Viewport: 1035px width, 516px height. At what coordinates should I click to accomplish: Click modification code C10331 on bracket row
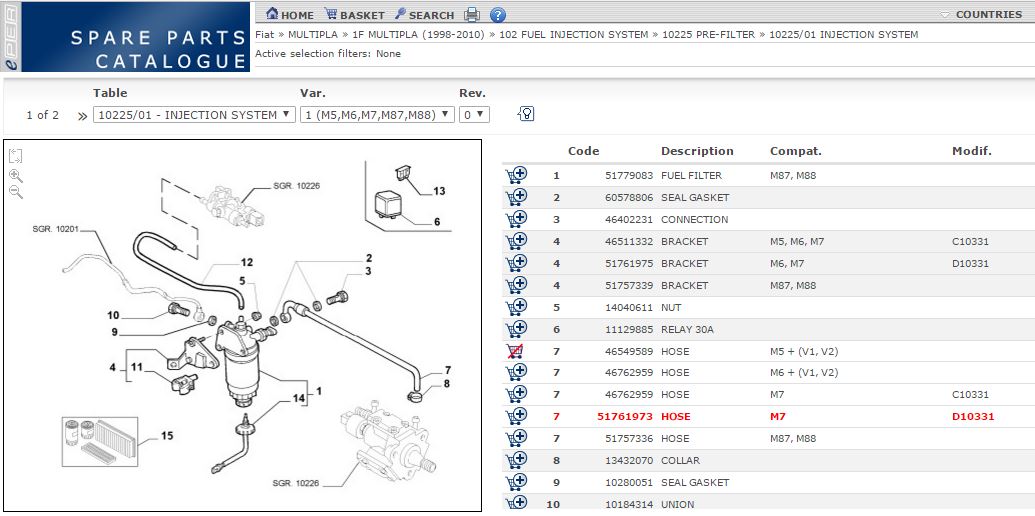pyautogui.click(x=970, y=242)
